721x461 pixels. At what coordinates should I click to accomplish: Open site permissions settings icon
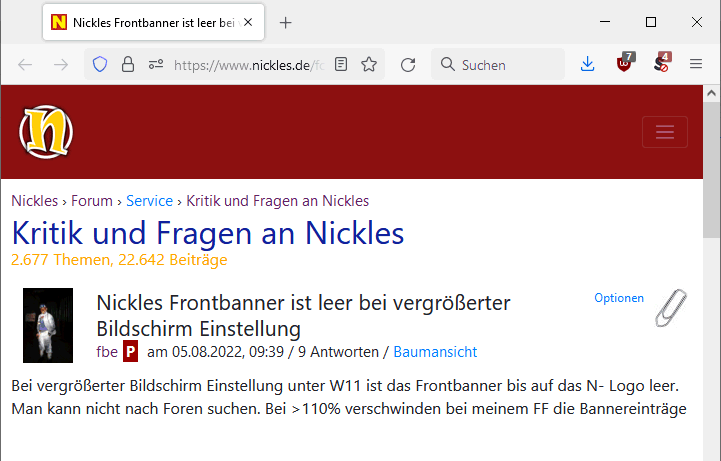(x=156, y=64)
